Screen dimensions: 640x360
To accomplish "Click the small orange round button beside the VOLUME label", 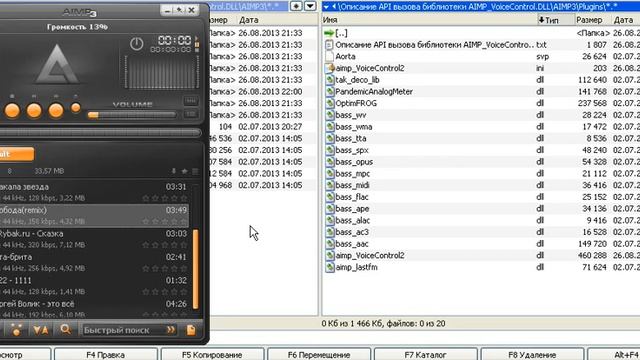I will [x=76, y=108].
